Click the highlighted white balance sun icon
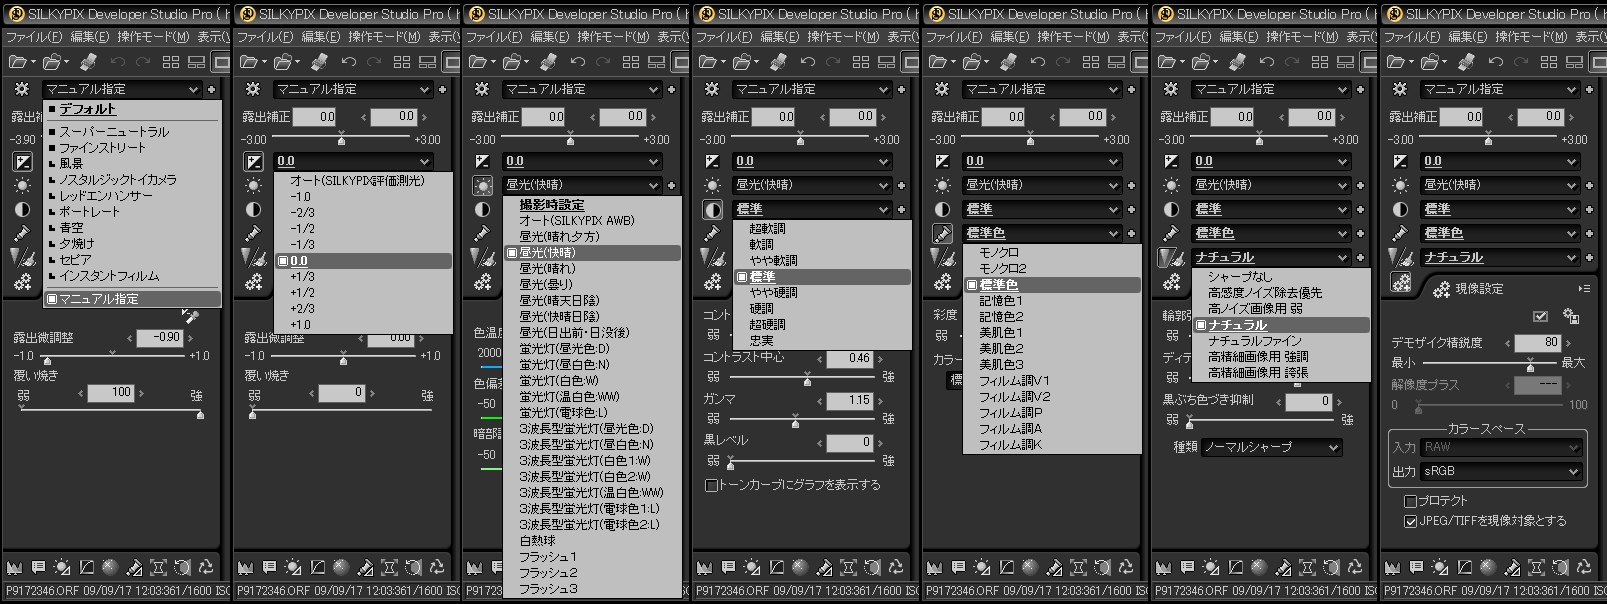1607x604 pixels. 483,185
